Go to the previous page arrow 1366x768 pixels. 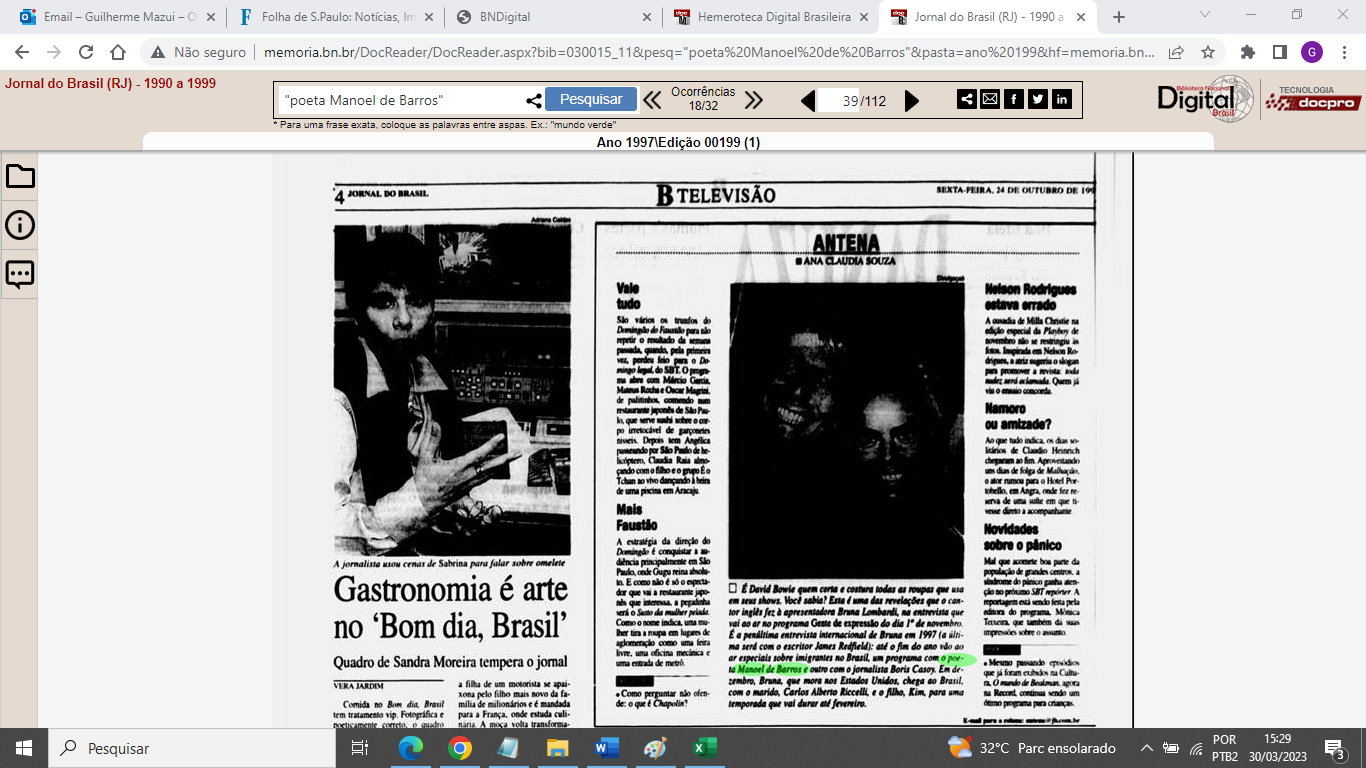pyautogui.click(x=808, y=100)
